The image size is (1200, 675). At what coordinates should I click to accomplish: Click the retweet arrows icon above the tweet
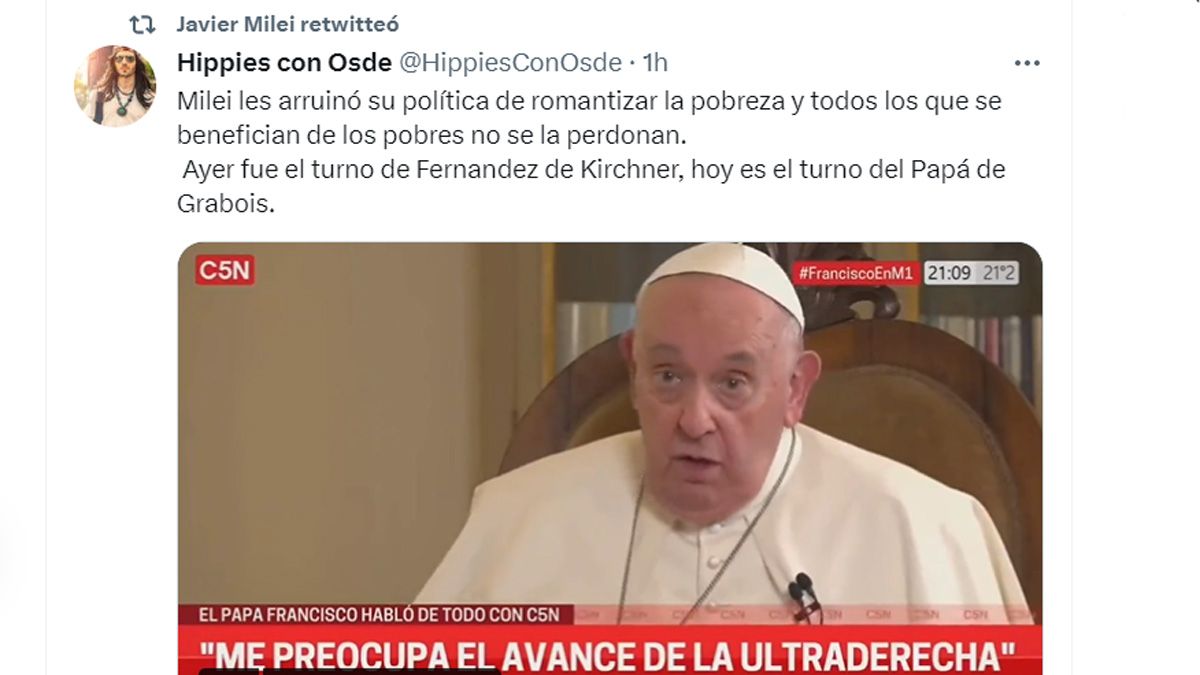(x=142, y=24)
